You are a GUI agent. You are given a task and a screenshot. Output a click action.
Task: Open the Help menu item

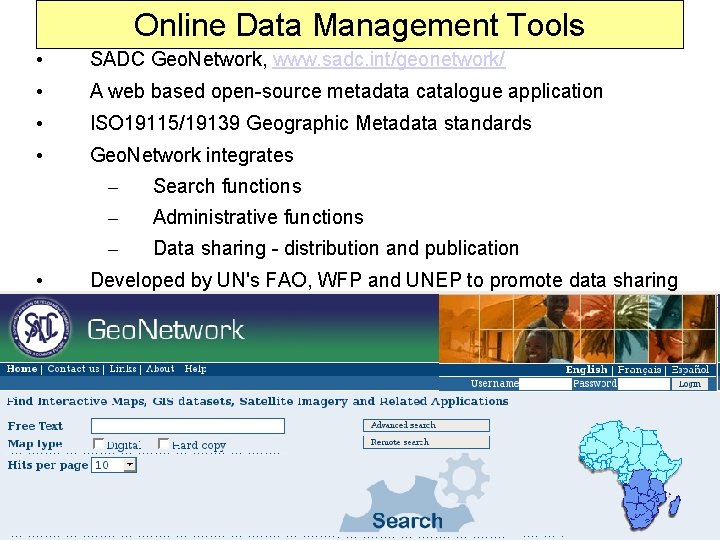click(195, 369)
